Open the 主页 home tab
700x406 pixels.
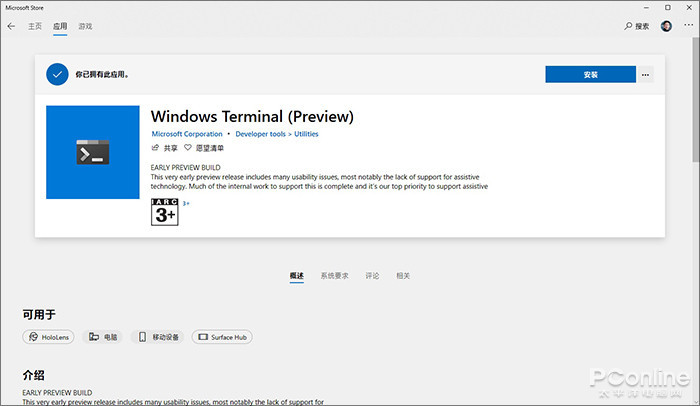coord(35,26)
